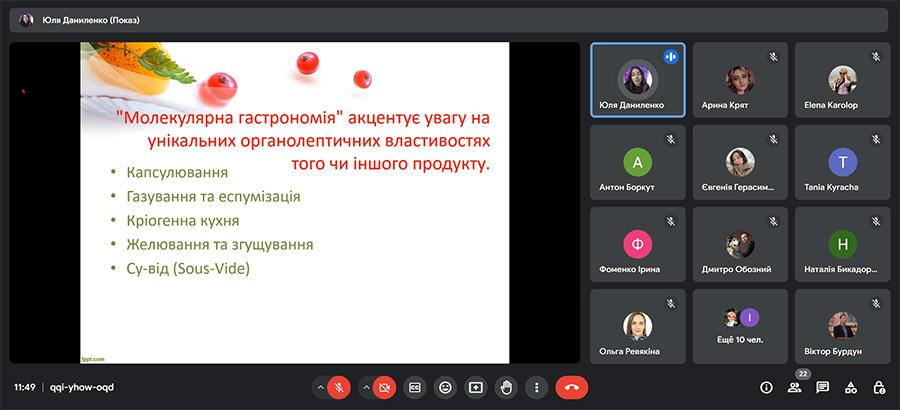Show the participants list with 22 badge
This screenshot has width=900, height=410.
[794, 388]
